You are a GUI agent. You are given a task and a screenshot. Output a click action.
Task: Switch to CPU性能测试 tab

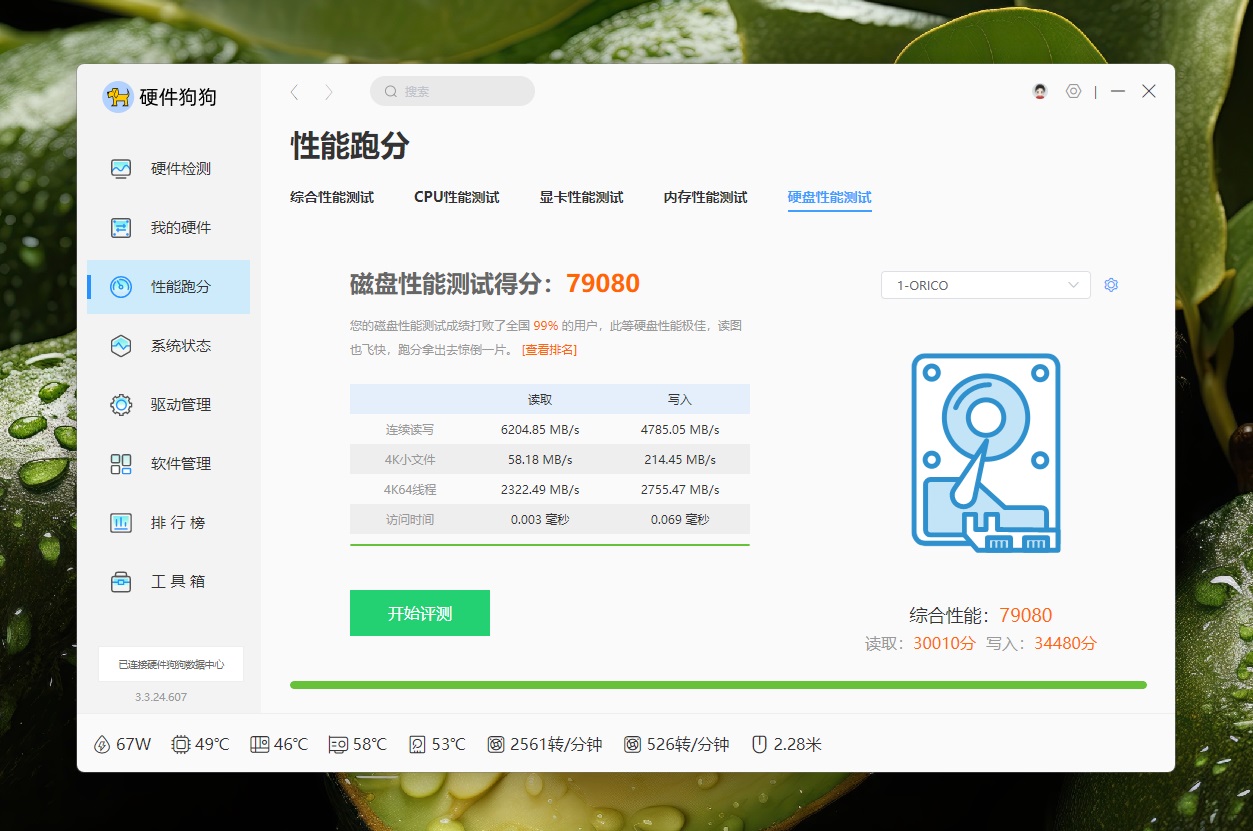coord(457,197)
